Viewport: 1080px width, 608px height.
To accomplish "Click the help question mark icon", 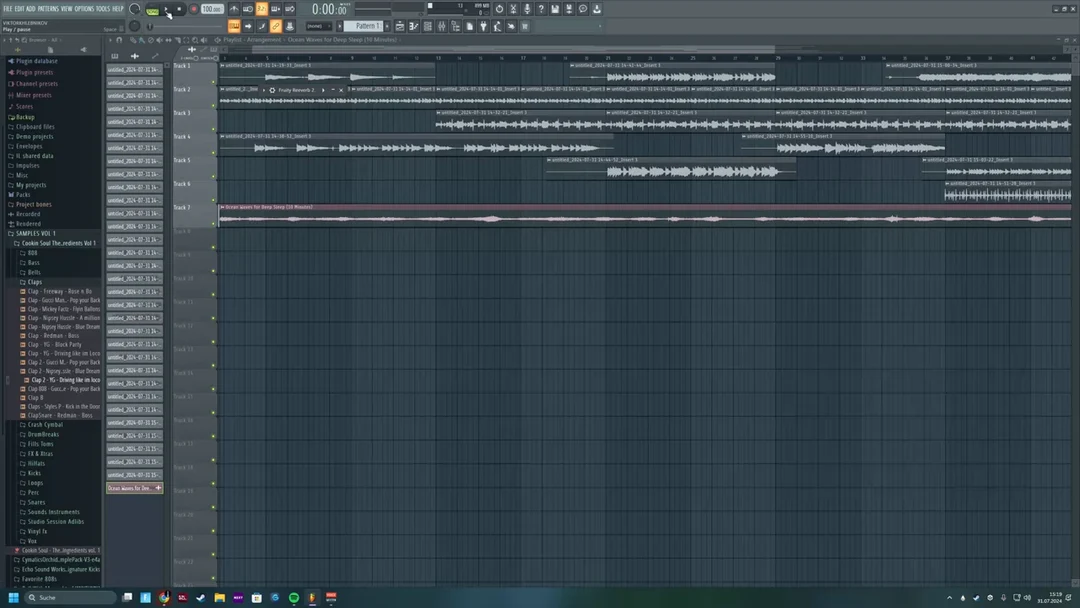I will (x=542, y=8).
